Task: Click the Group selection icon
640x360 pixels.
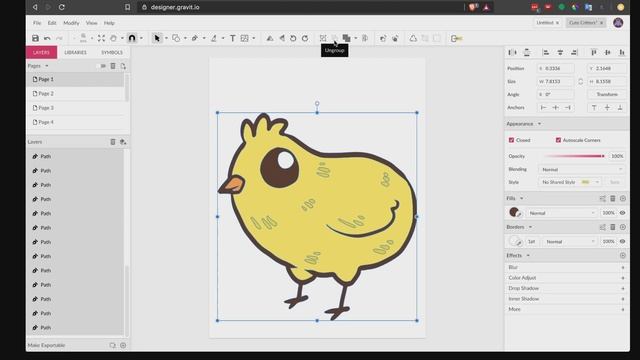Action: coord(323,38)
